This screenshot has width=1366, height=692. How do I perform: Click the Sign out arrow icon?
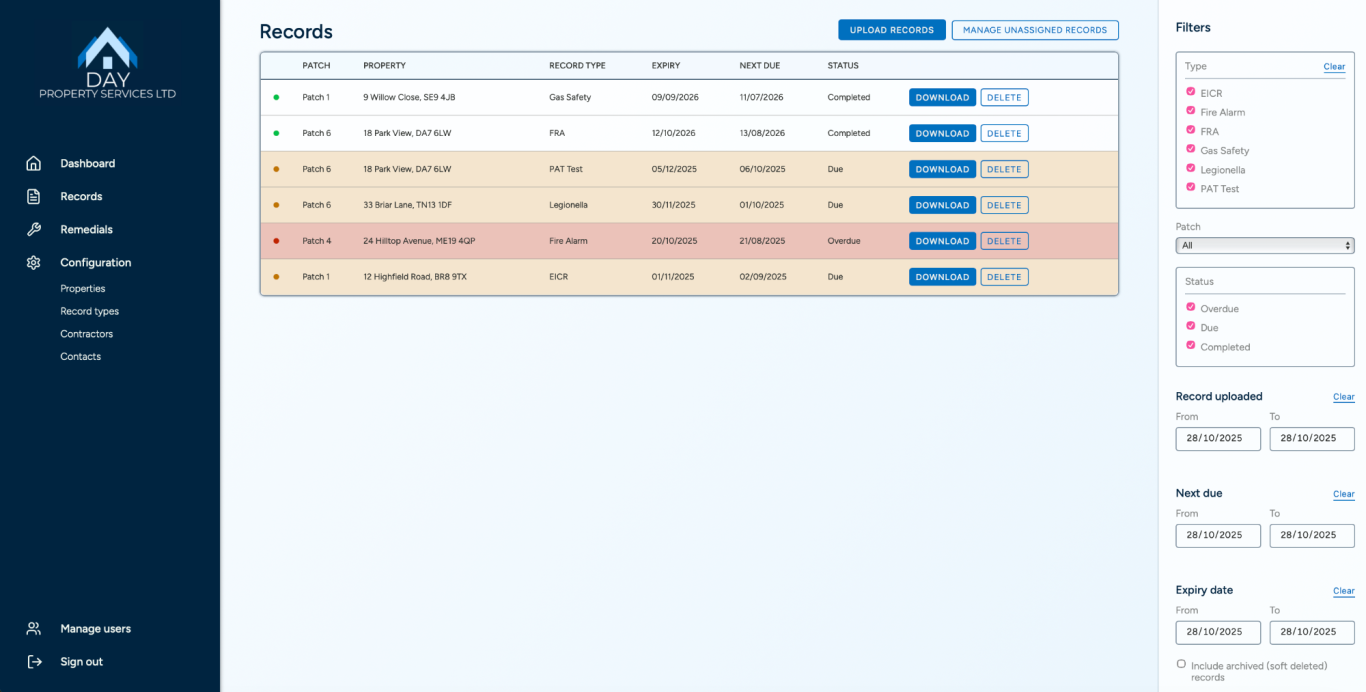click(33, 661)
